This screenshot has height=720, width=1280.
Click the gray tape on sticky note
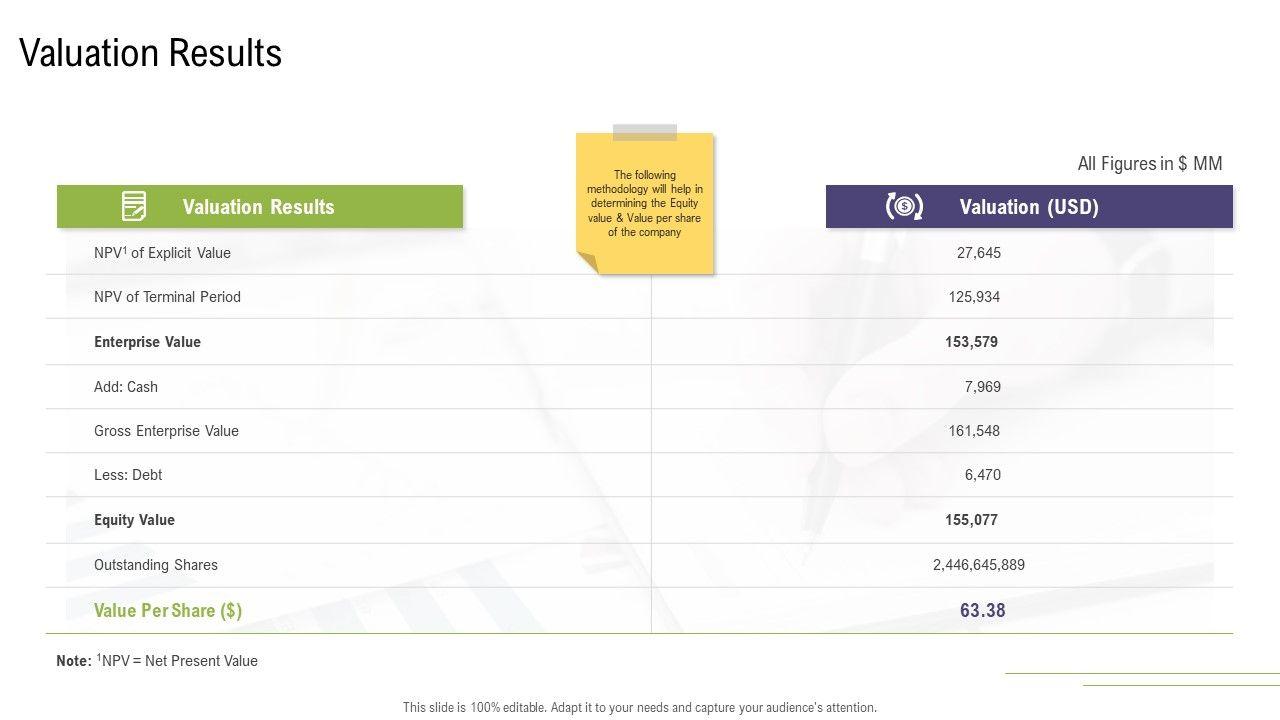pyautogui.click(x=645, y=132)
